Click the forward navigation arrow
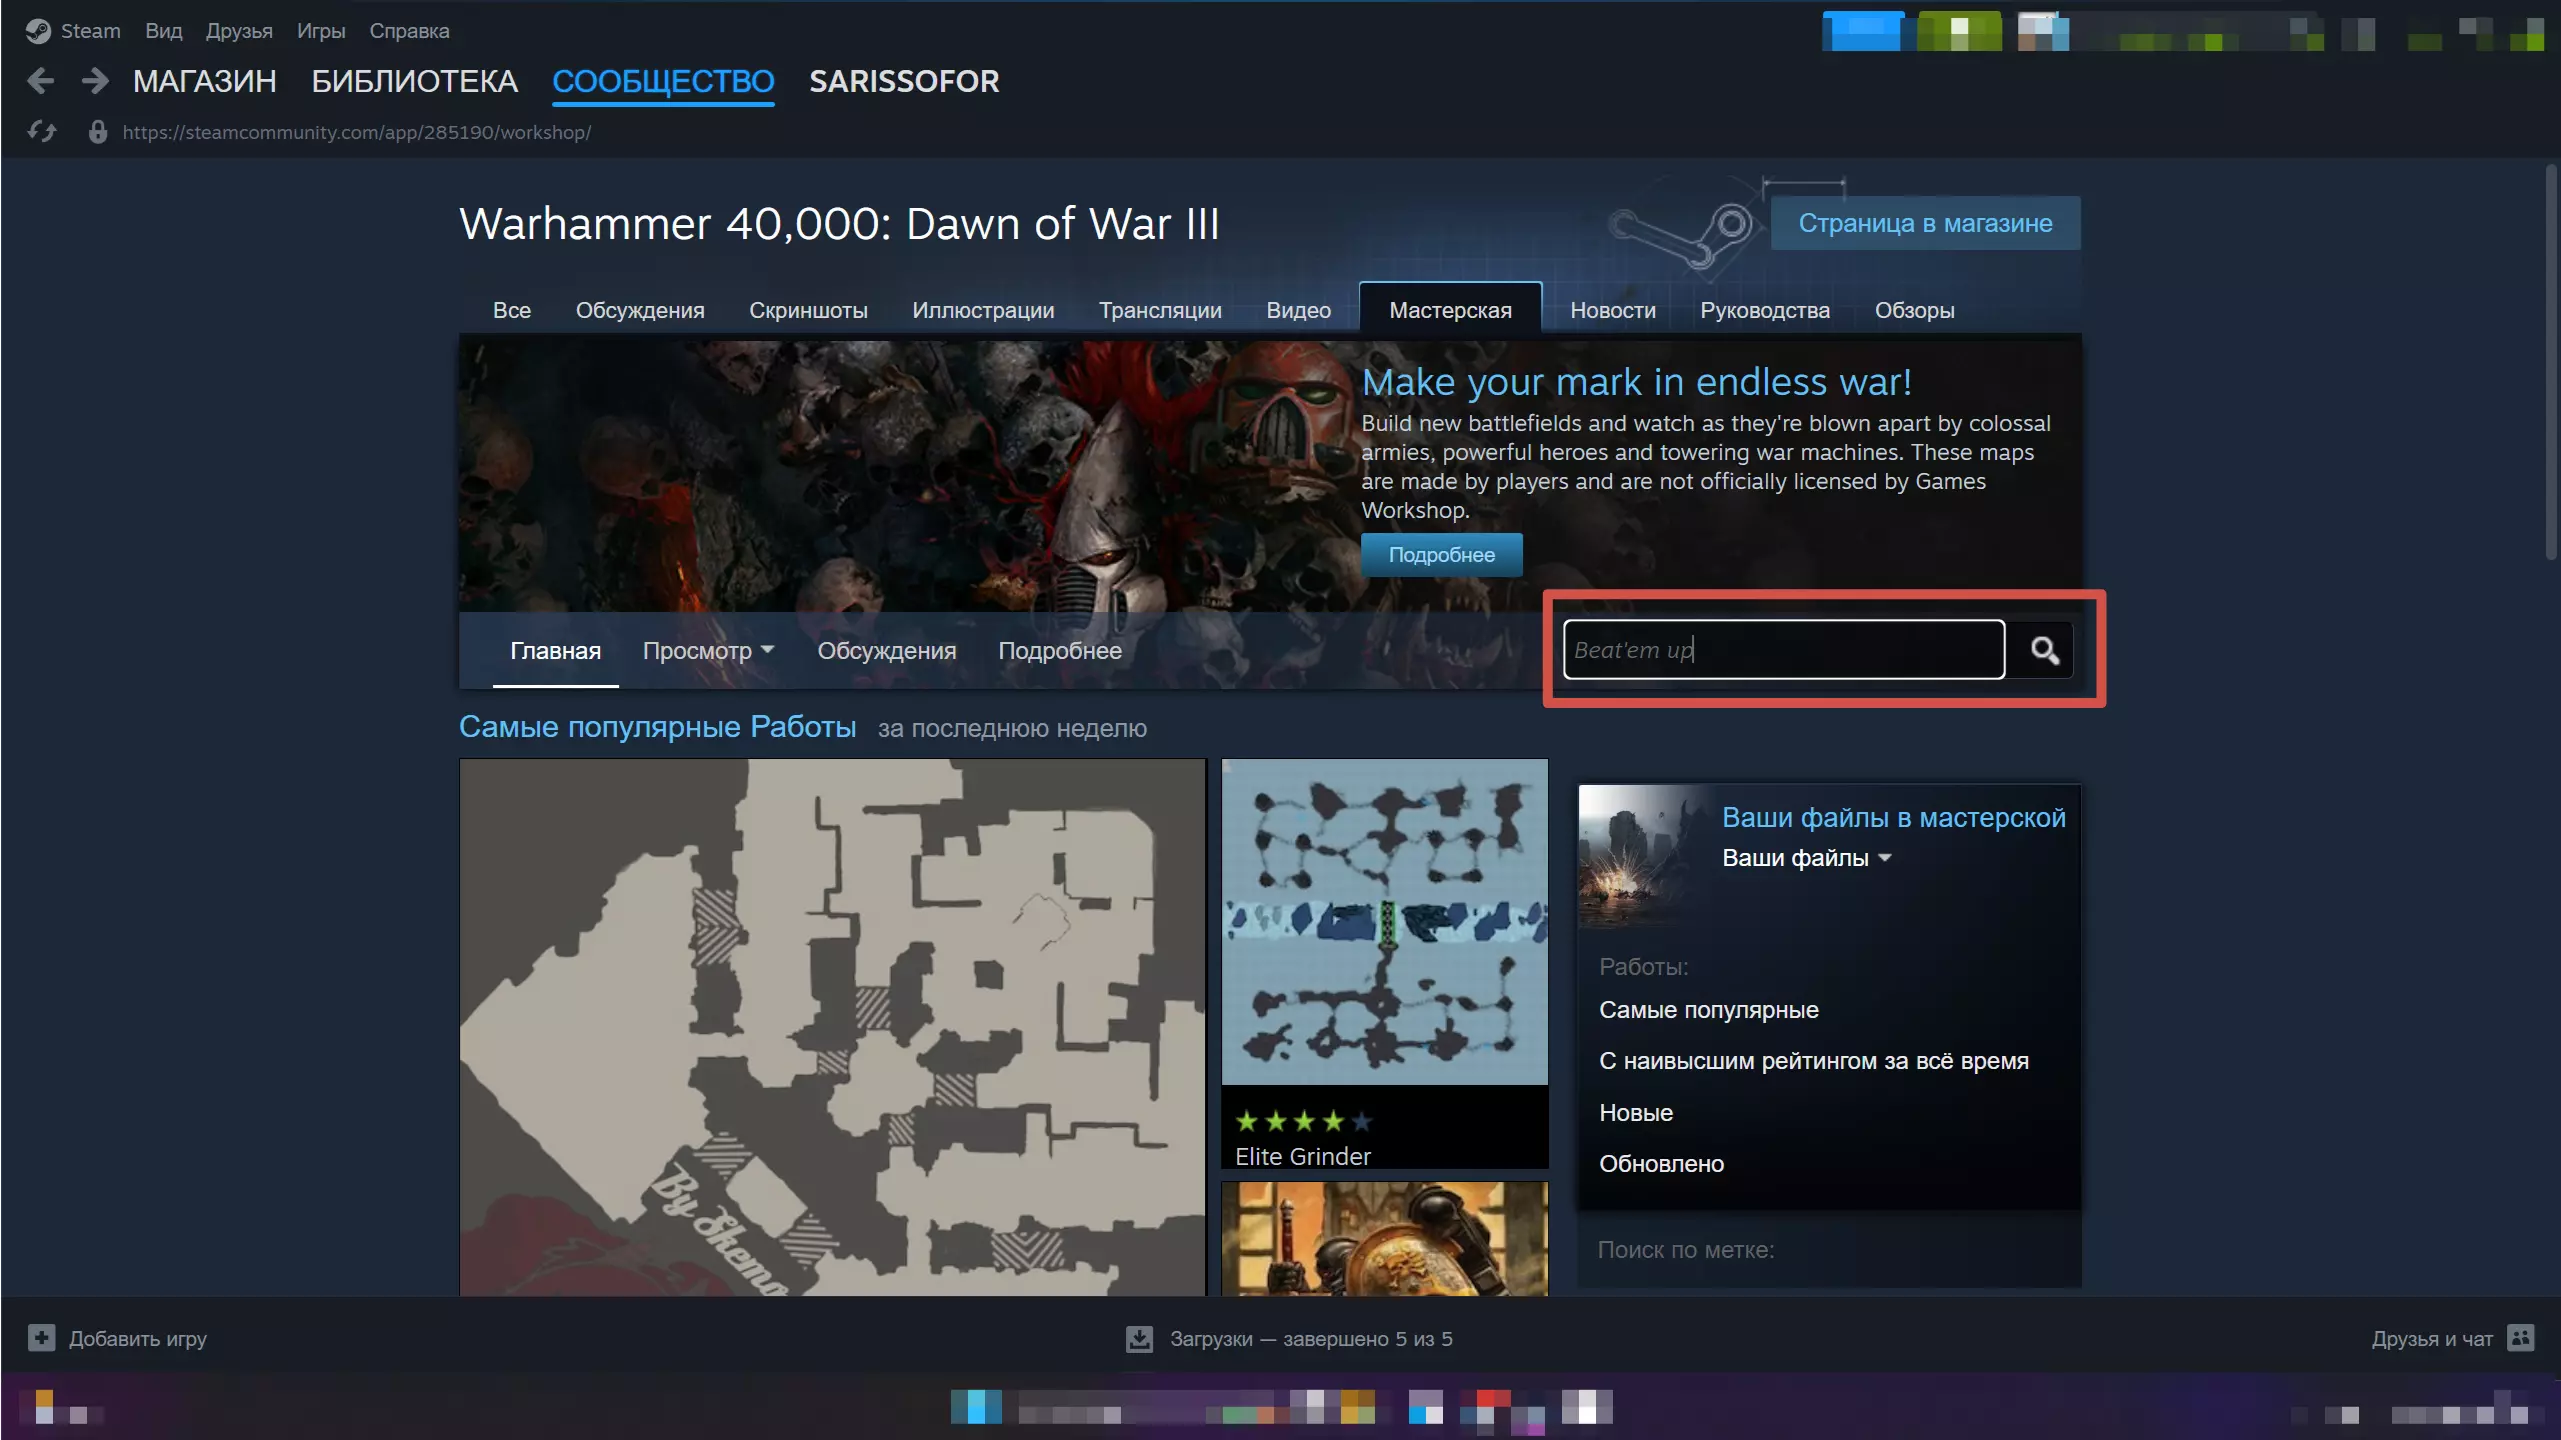 (x=95, y=81)
